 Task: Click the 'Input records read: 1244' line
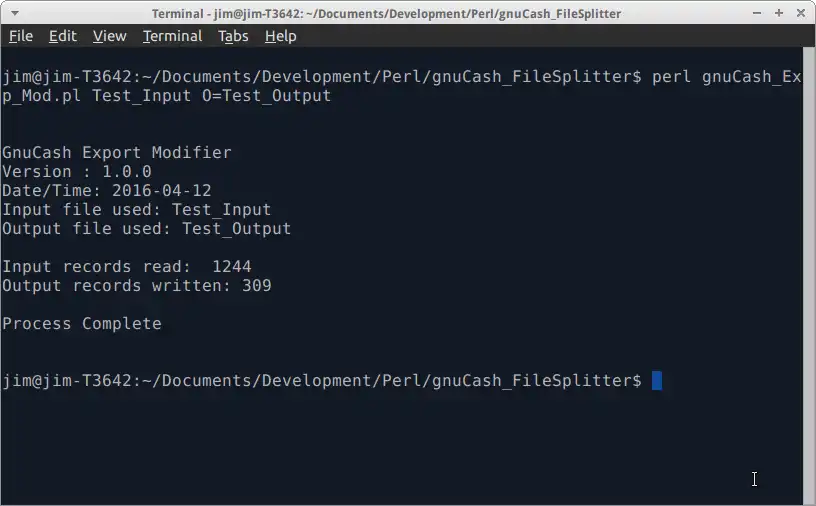127,267
